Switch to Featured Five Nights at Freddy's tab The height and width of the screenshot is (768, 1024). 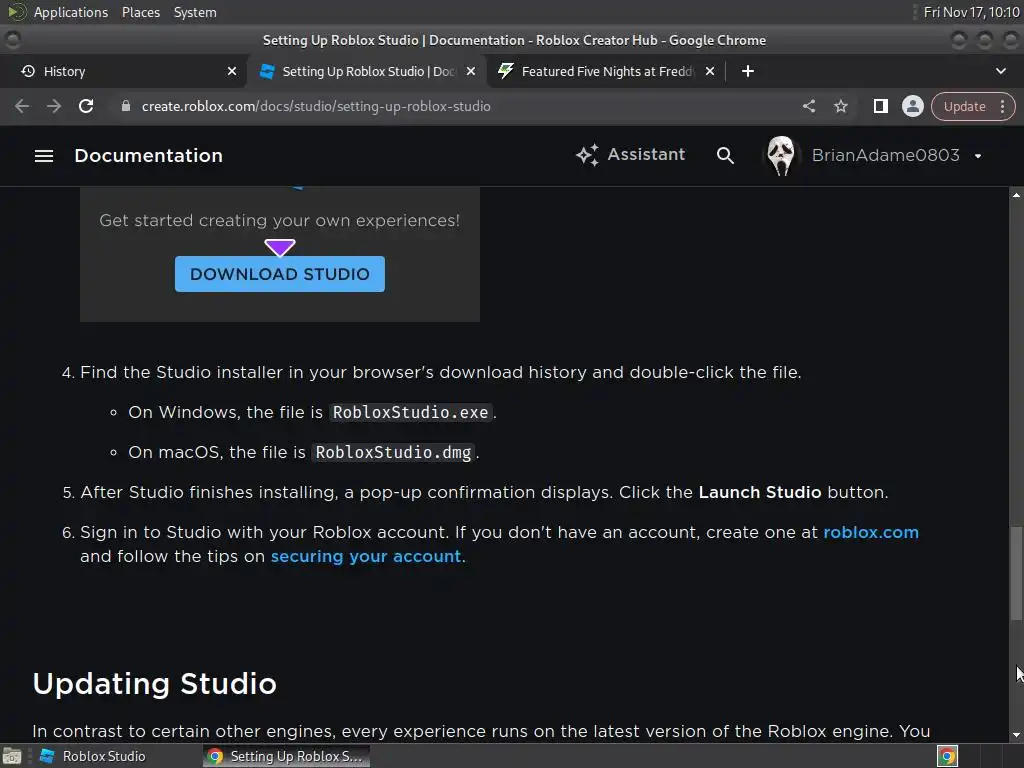click(x=607, y=71)
